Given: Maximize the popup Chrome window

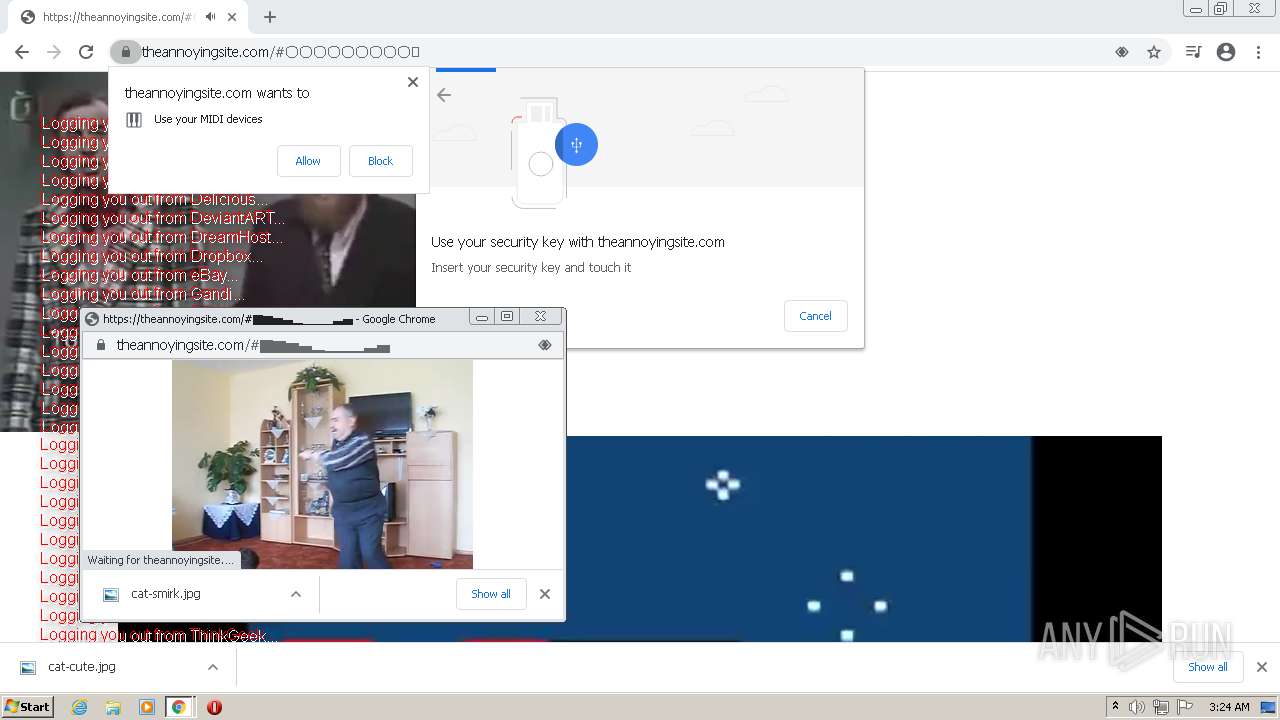Looking at the screenshot, I should point(507,317).
